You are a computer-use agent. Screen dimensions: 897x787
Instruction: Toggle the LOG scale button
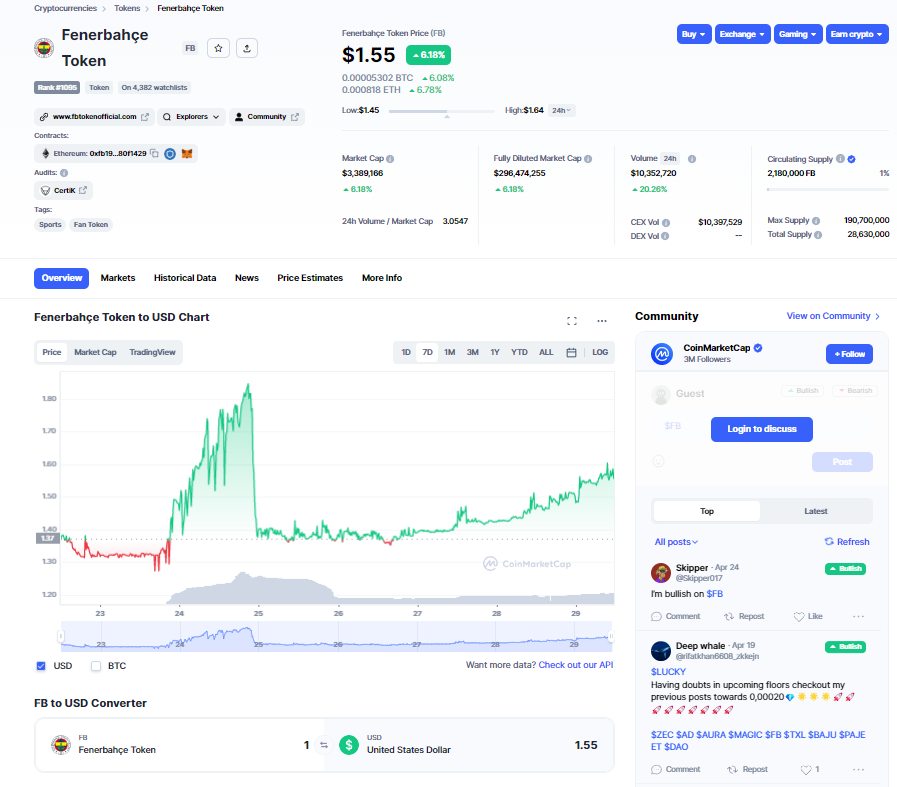[600, 352]
